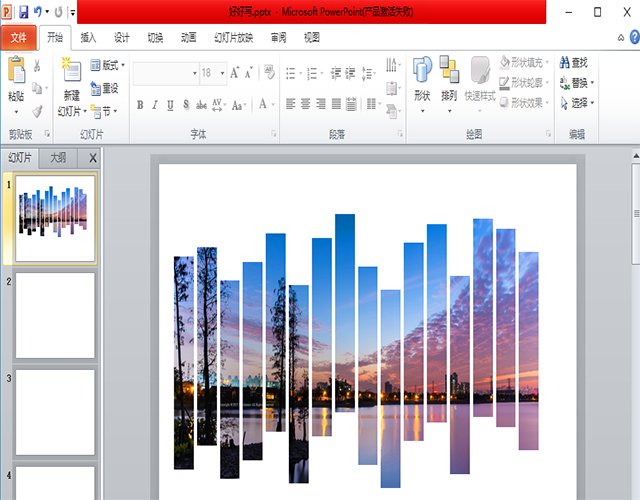This screenshot has width=640, height=500.
Task: Switch to the 切换 ribbon tab
Action: click(155, 38)
